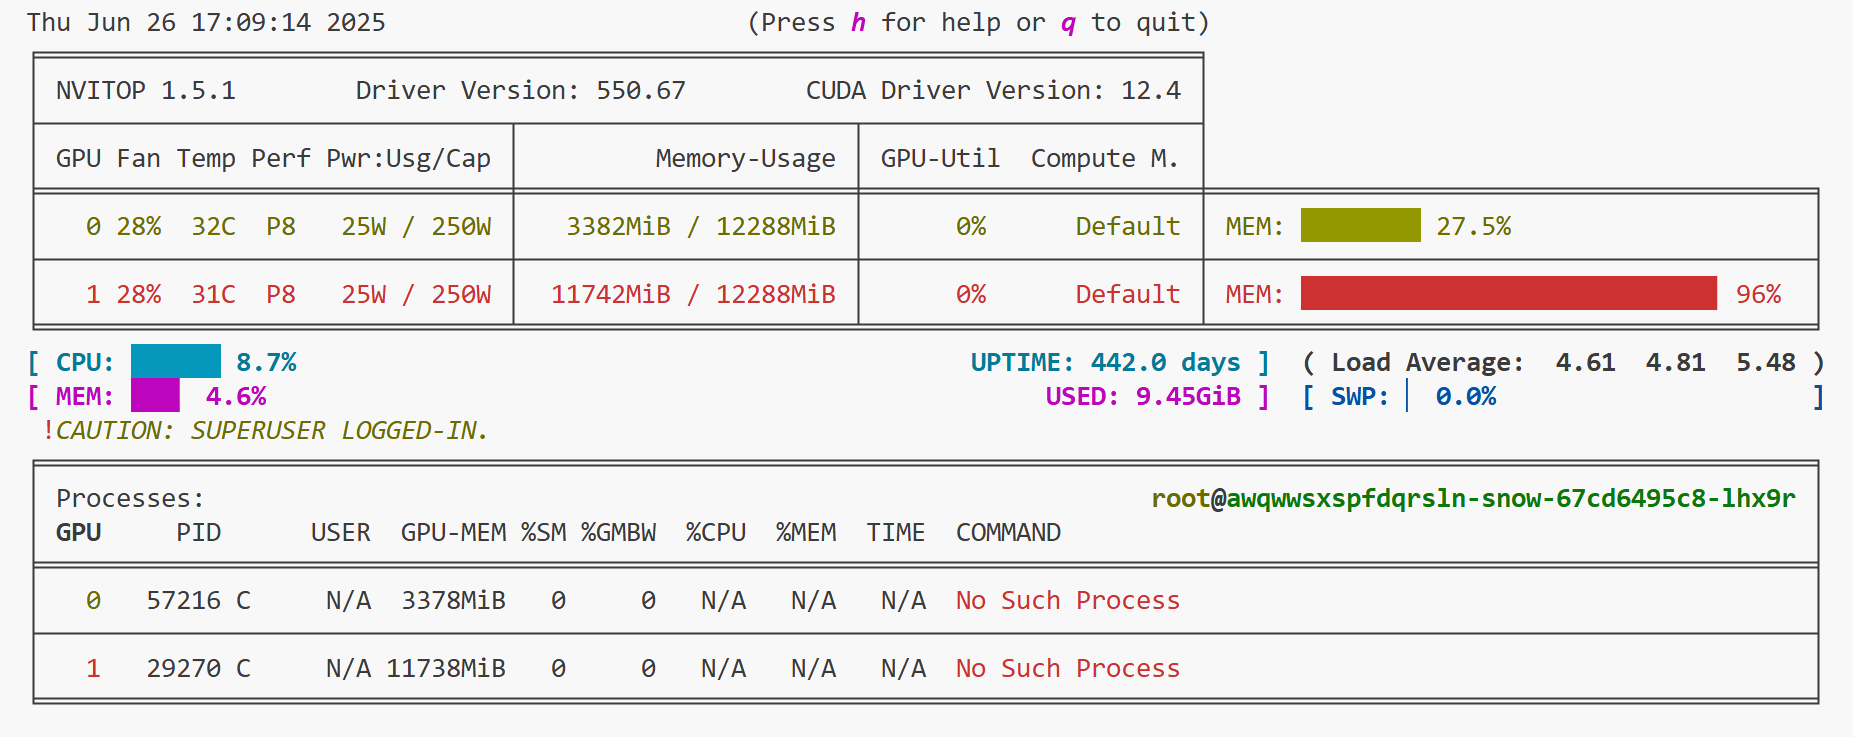
Task: Click process GPU memory '3378MiB'
Action: coord(453,600)
